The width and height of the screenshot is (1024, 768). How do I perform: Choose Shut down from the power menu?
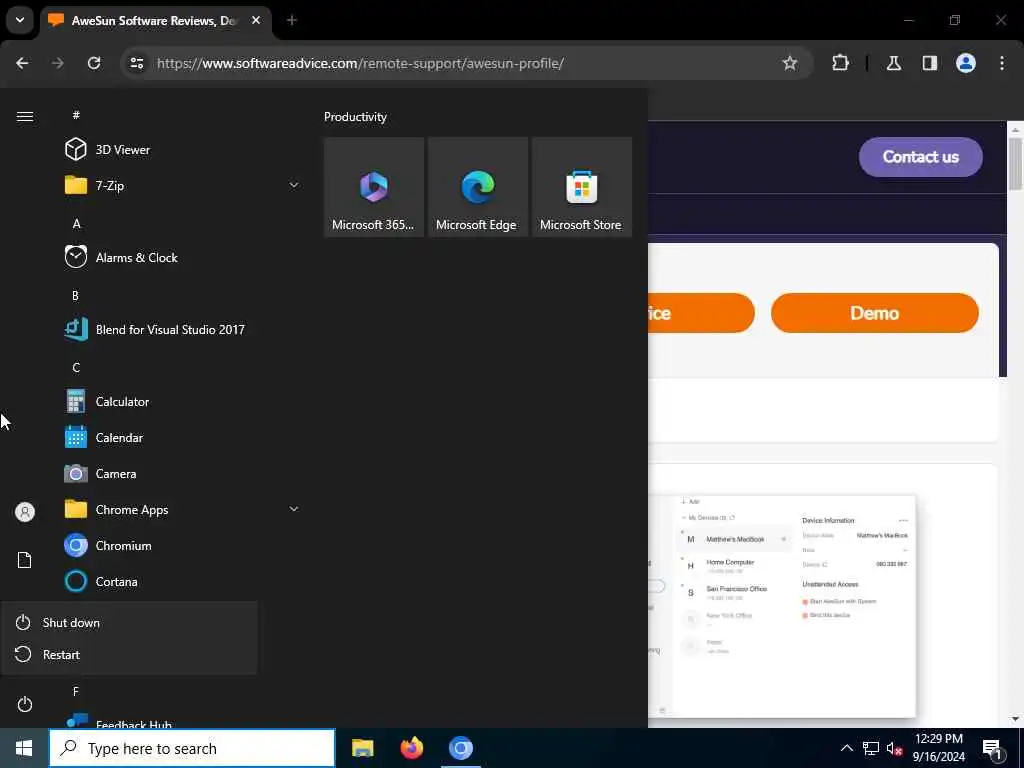129,622
